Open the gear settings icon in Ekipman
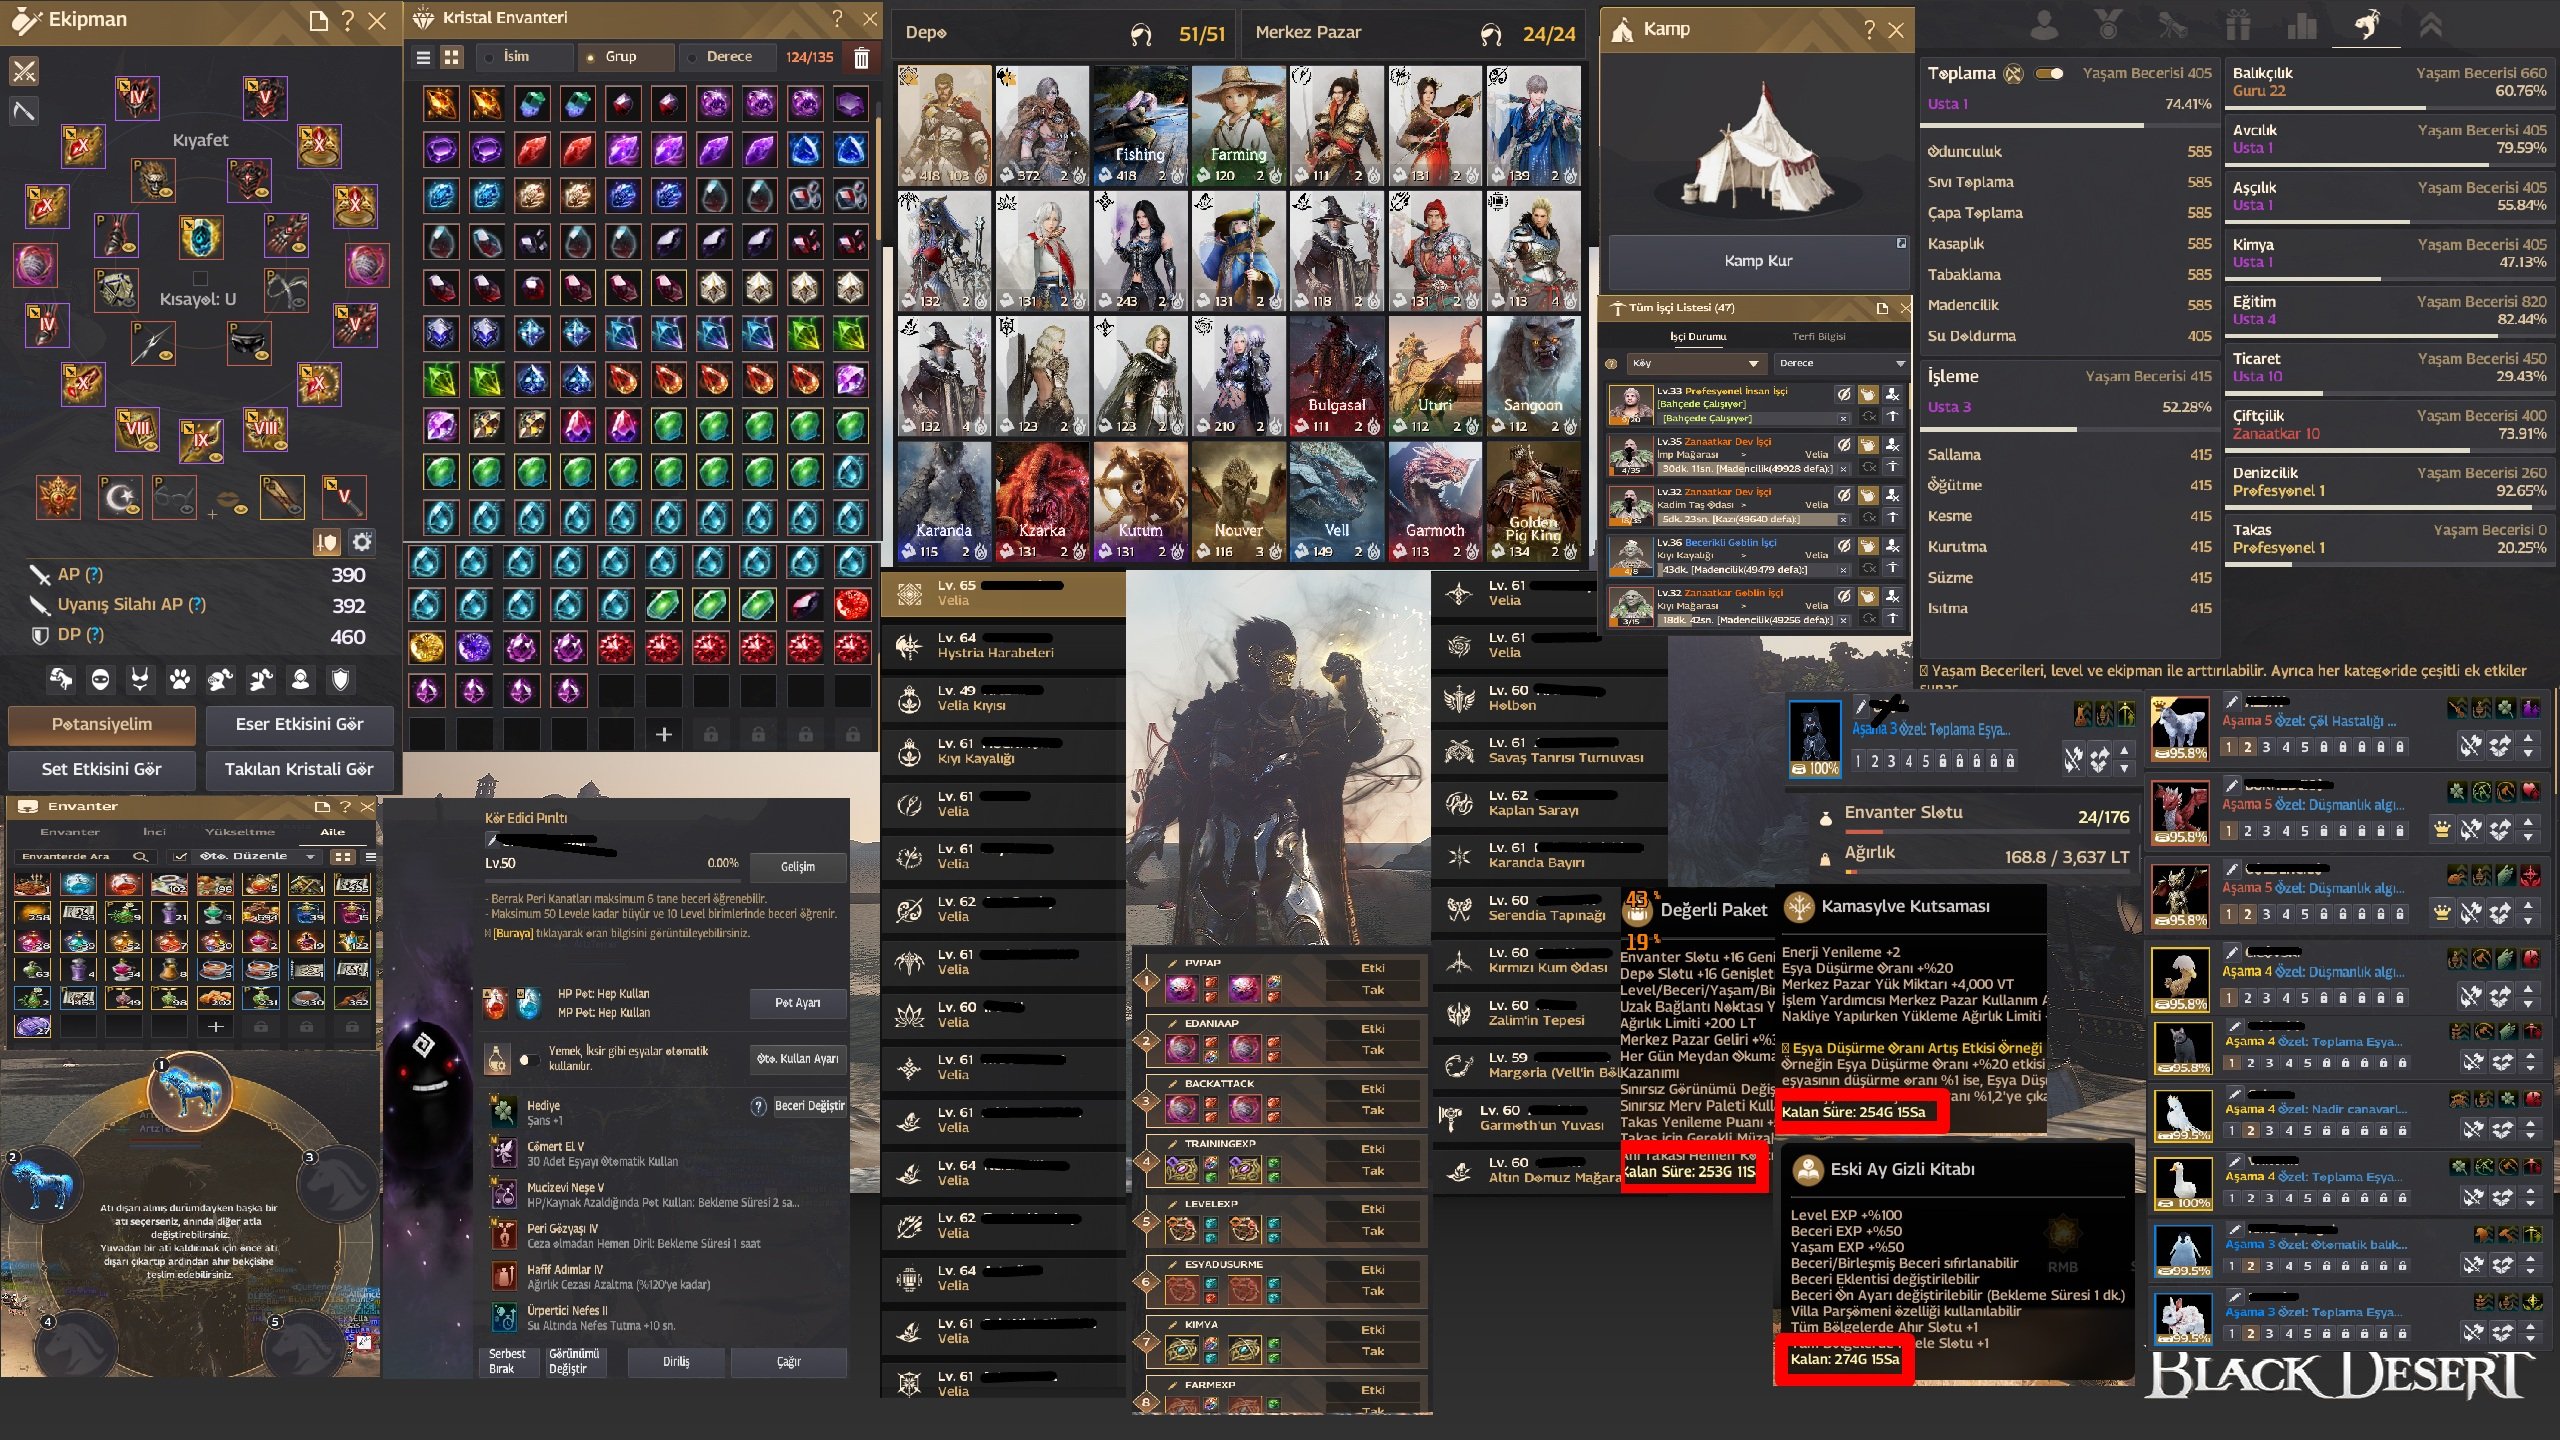This screenshot has width=2560, height=1440. click(362, 542)
